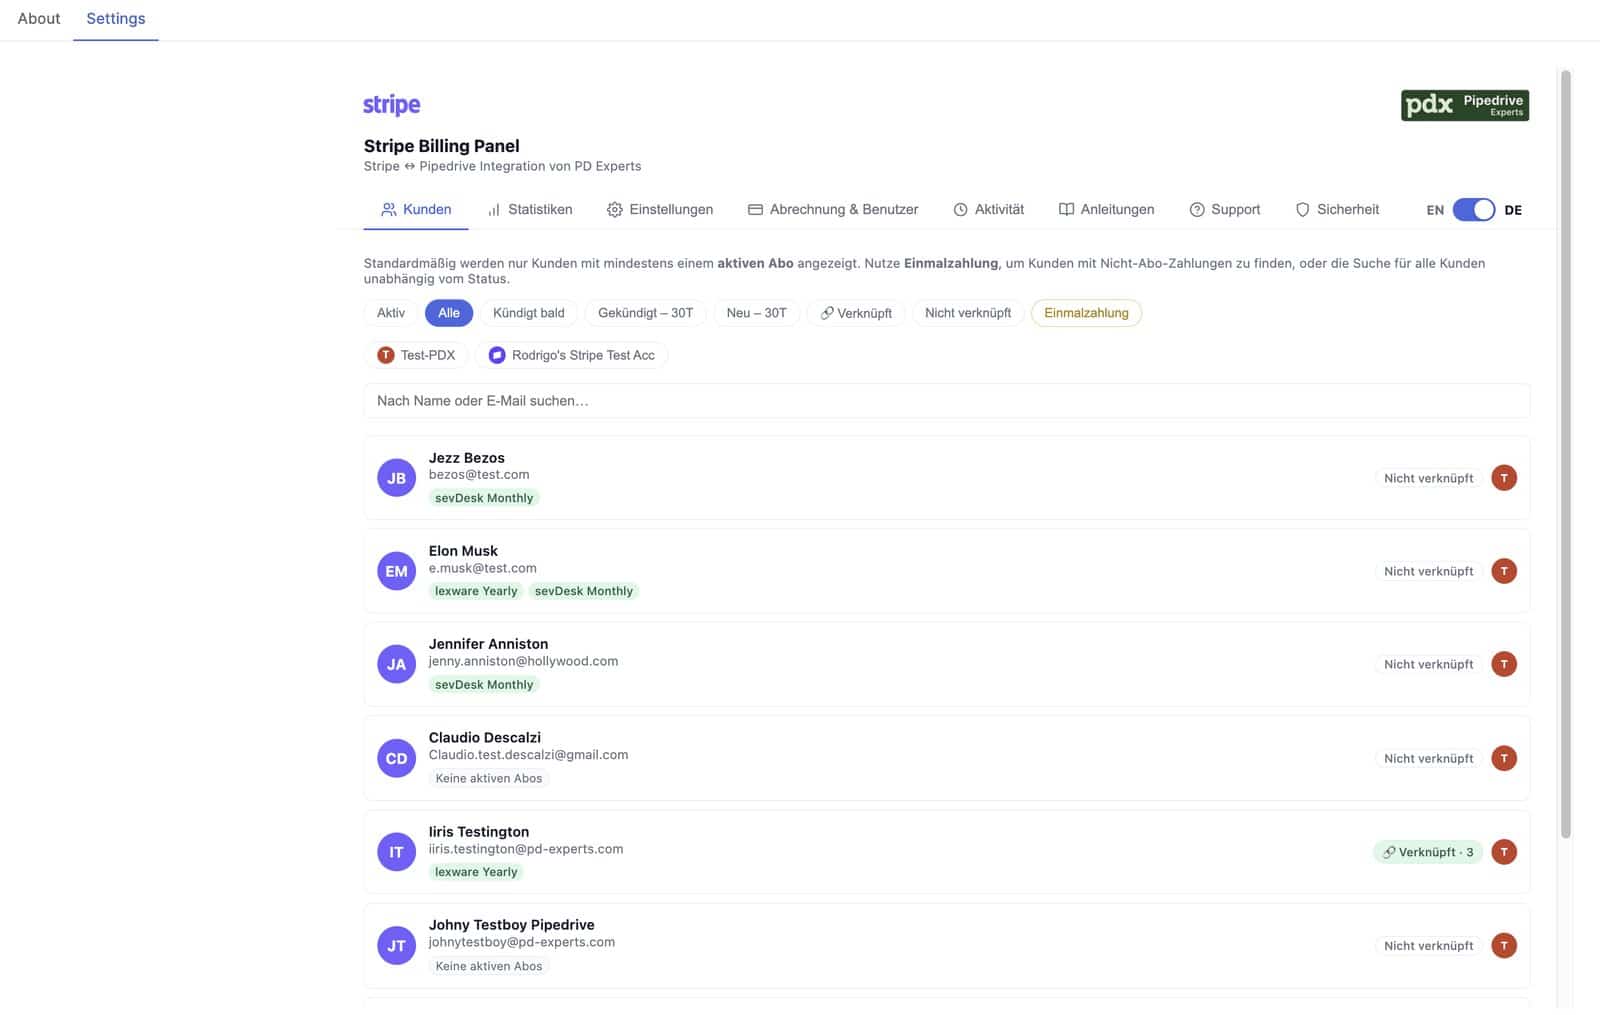Click Nicht verknüpft badge for Claudio Descalzi

1428,758
